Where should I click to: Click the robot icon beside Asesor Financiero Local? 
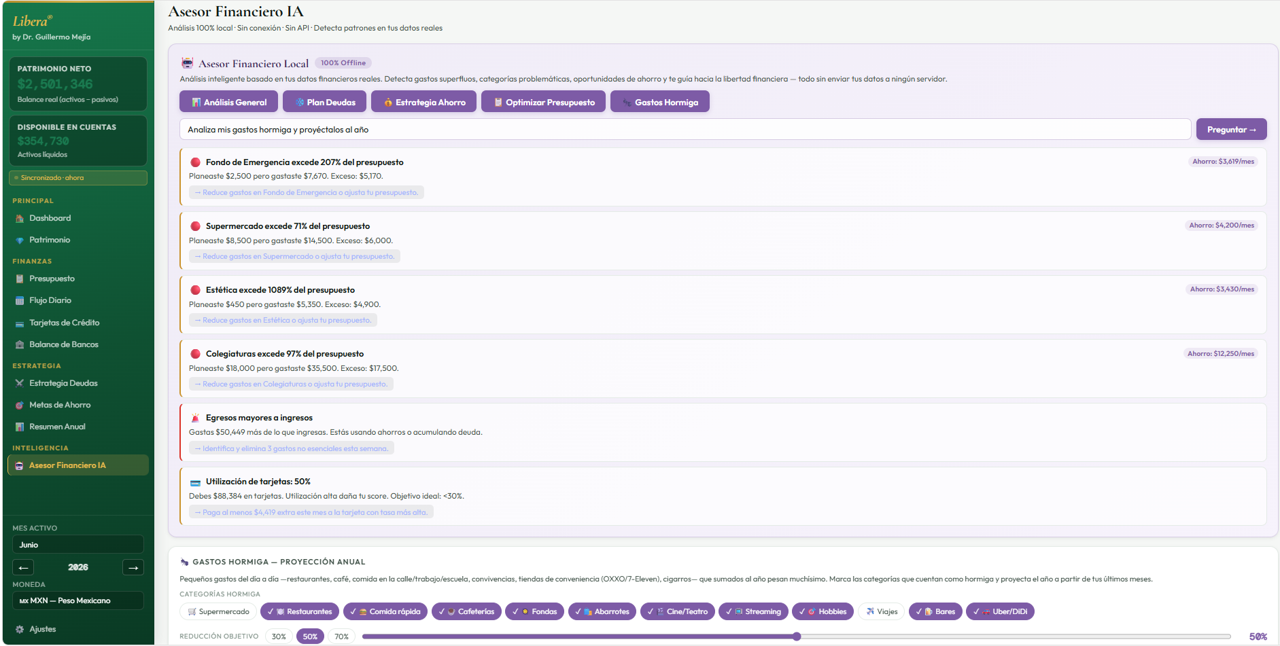[186, 63]
